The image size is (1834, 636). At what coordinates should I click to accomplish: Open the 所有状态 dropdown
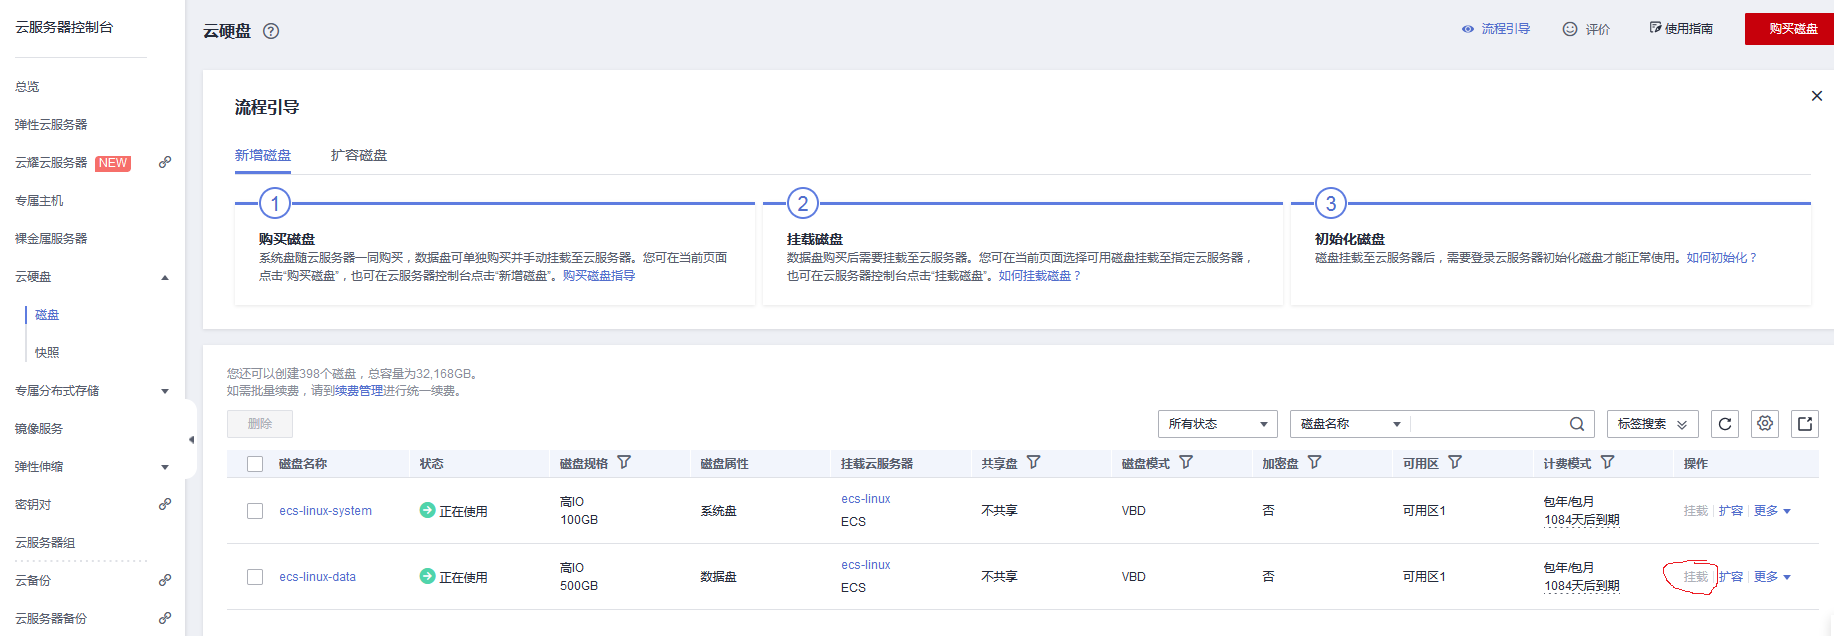click(x=1218, y=424)
